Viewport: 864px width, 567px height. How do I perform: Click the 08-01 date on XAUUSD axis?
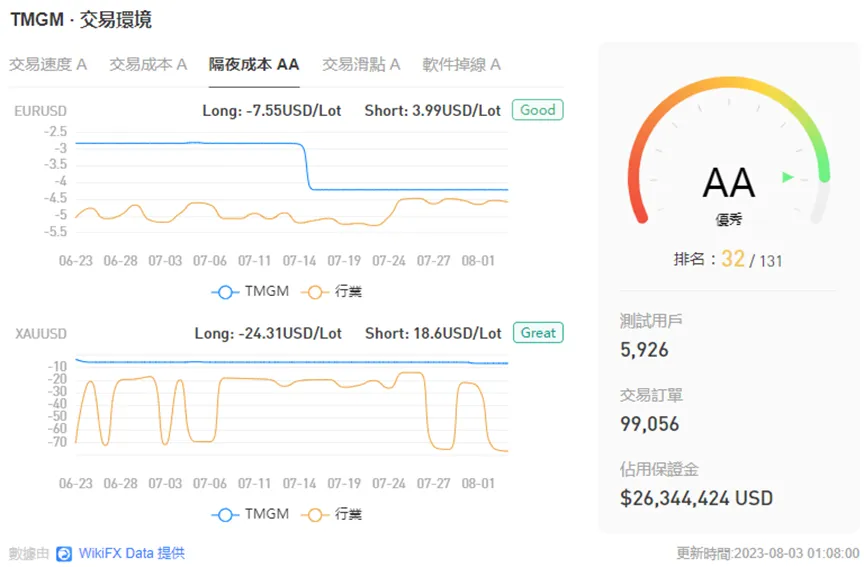[x=478, y=484]
